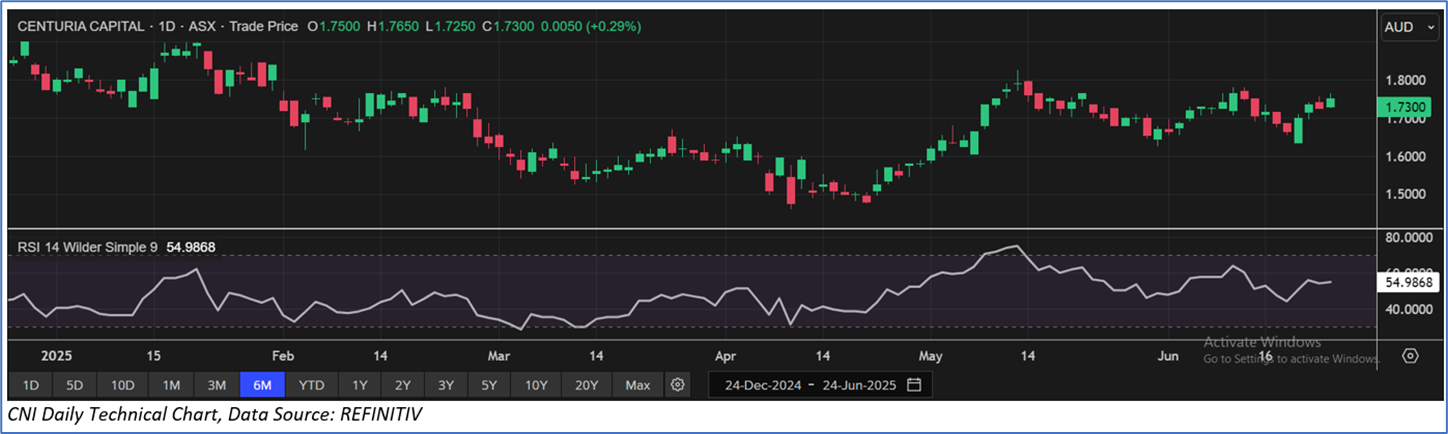Image resolution: width=1448 pixels, height=434 pixels.
Task: Click the target icon beside time axis
Action: [1410, 356]
